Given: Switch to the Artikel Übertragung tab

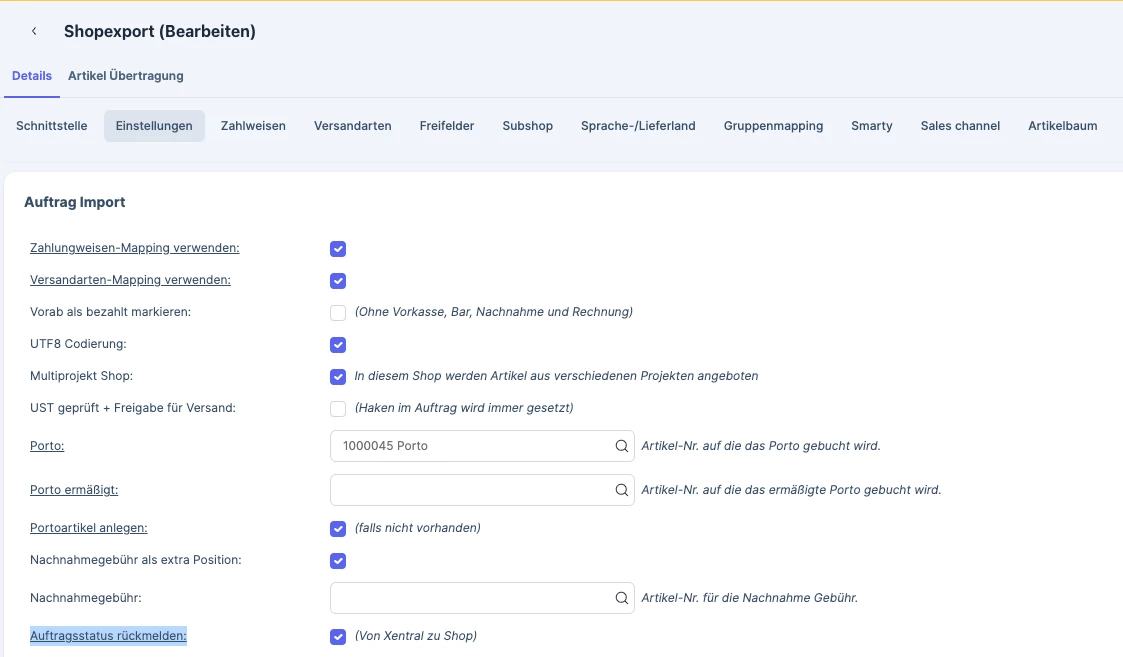Looking at the screenshot, I should pos(125,75).
